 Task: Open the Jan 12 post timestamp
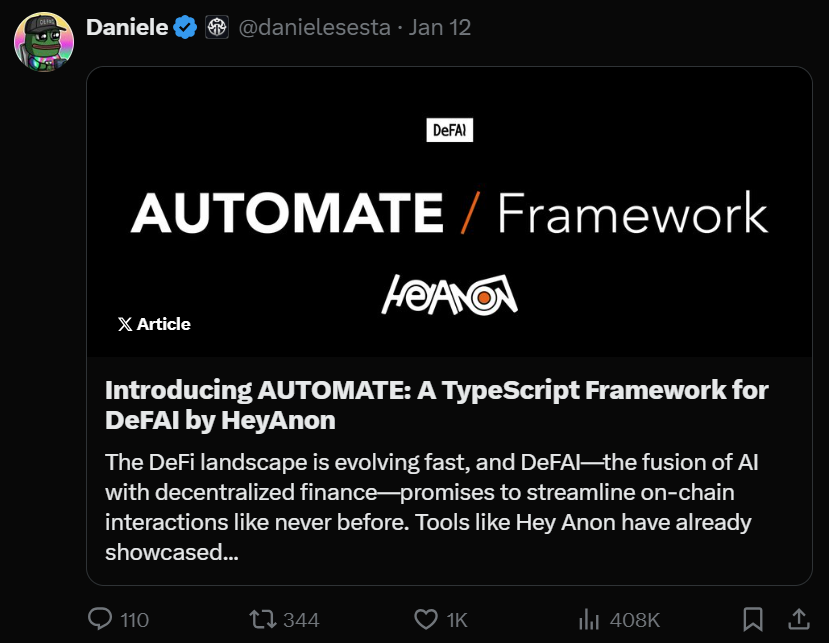pos(439,27)
